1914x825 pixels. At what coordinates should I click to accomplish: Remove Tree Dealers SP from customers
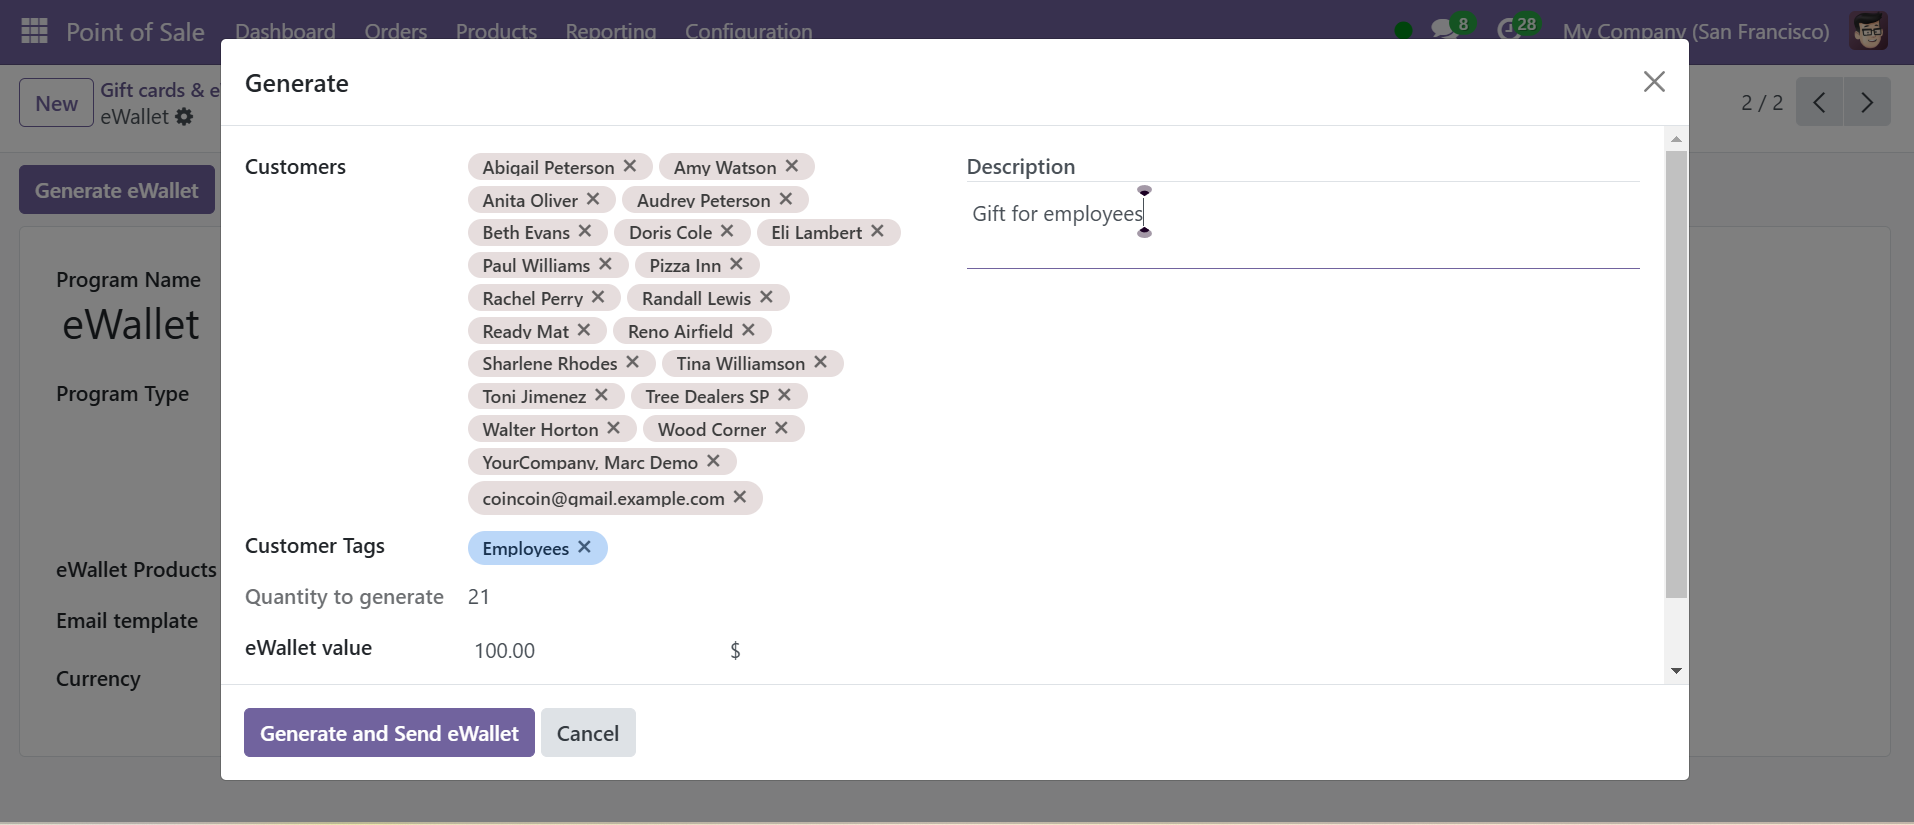(784, 395)
